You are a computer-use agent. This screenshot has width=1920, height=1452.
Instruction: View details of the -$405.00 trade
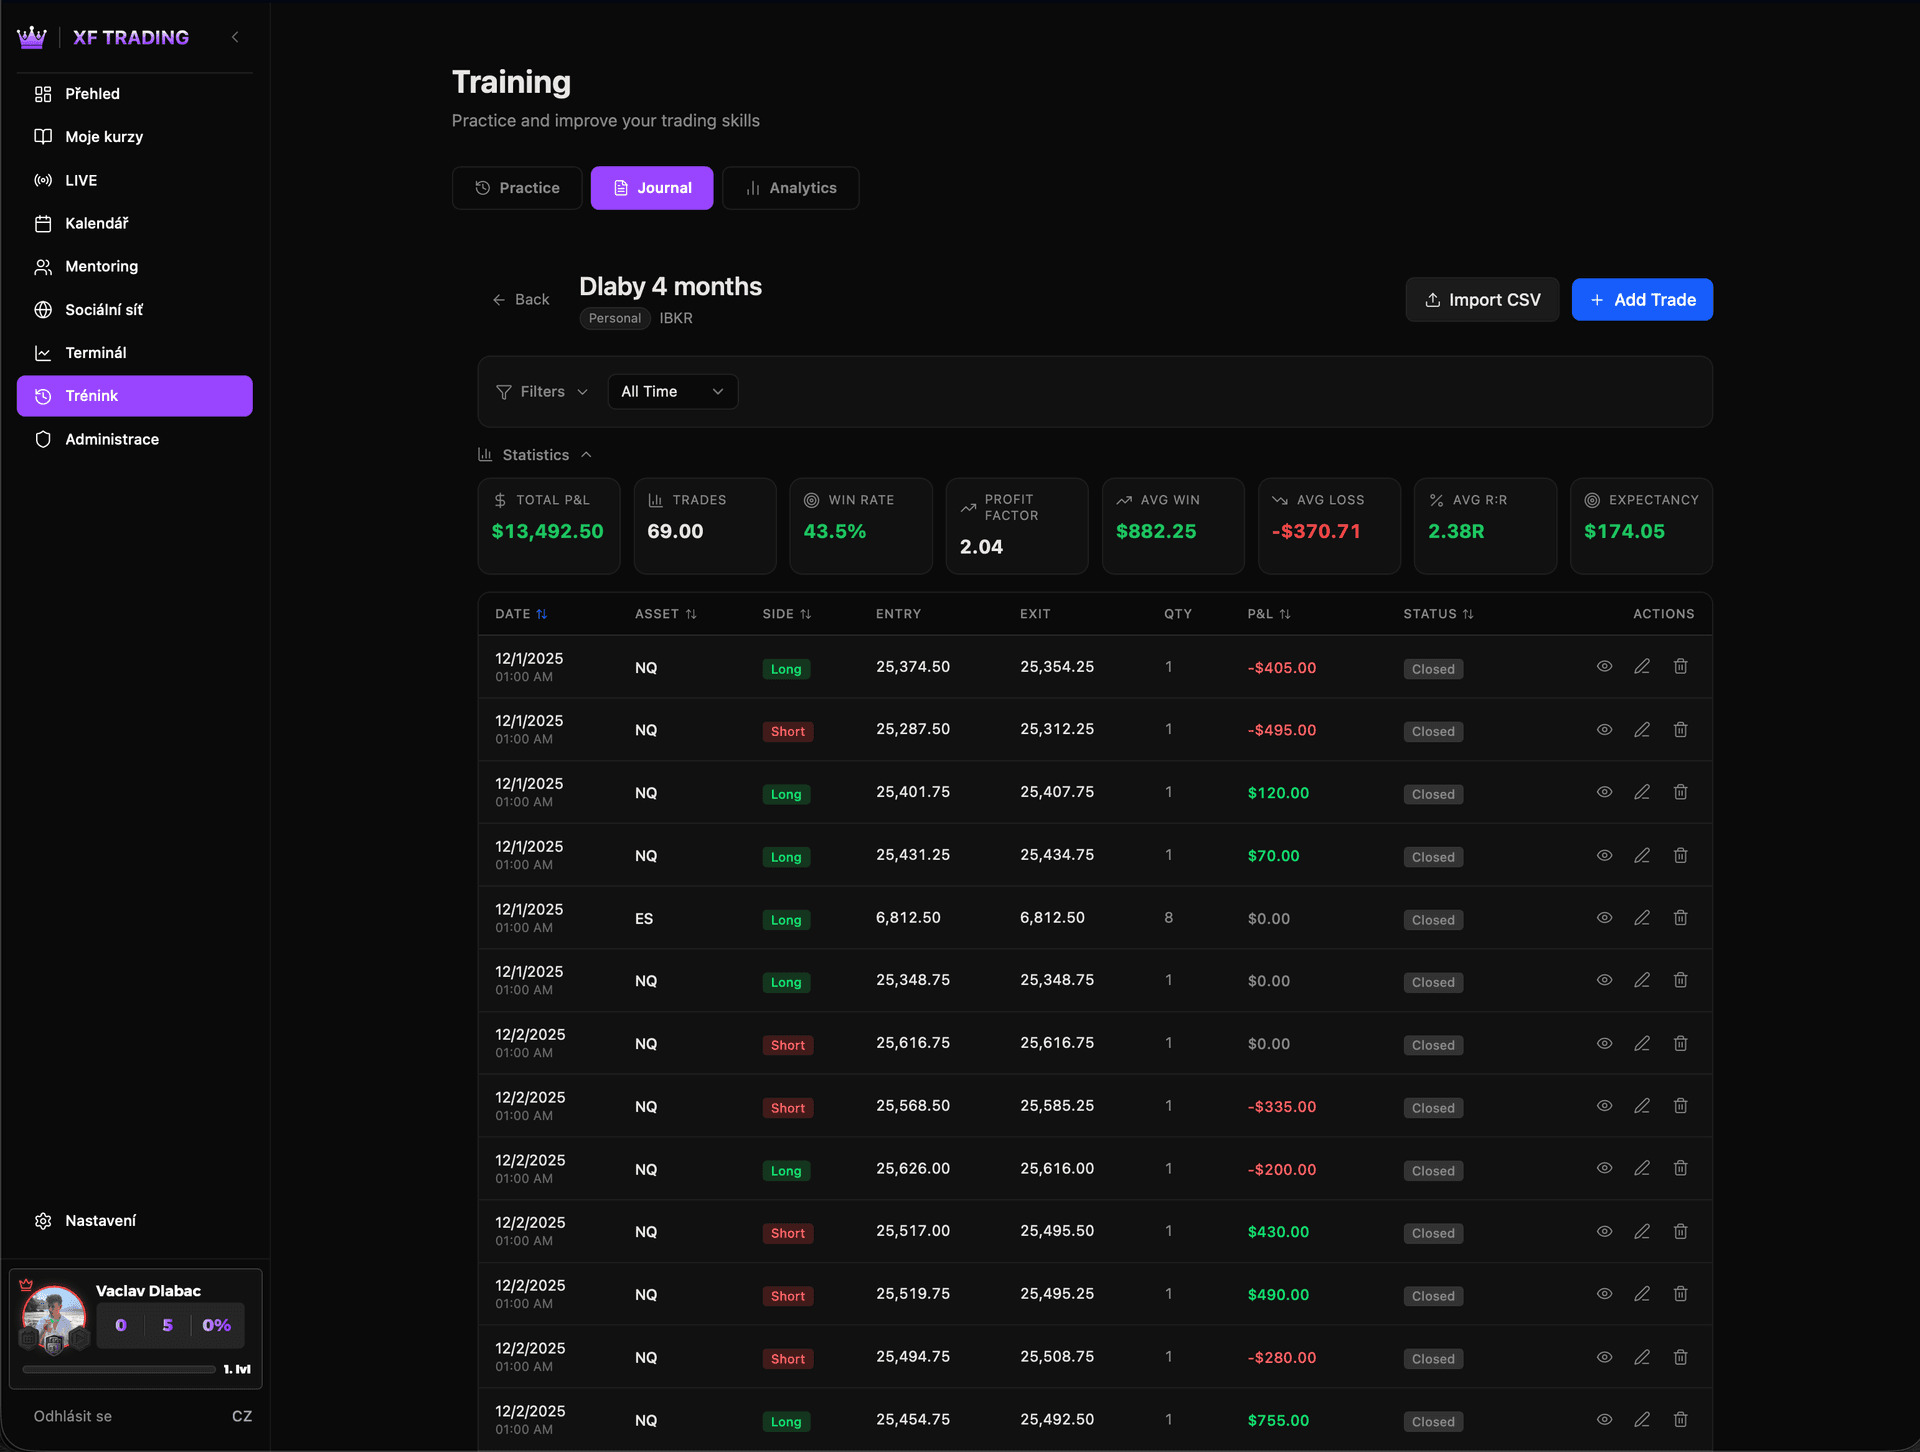[1604, 667]
